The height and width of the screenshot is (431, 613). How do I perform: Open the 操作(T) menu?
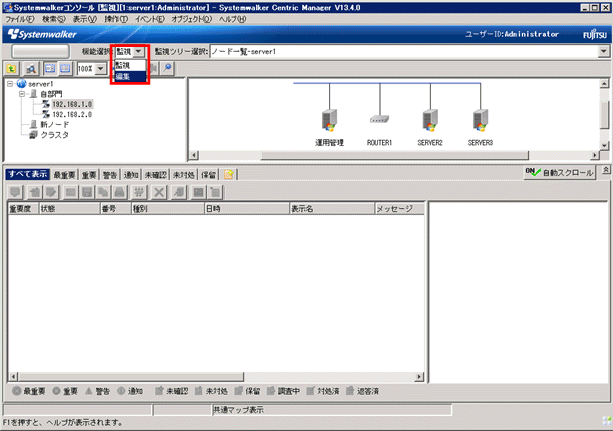pyautogui.click(x=116, y=19)
